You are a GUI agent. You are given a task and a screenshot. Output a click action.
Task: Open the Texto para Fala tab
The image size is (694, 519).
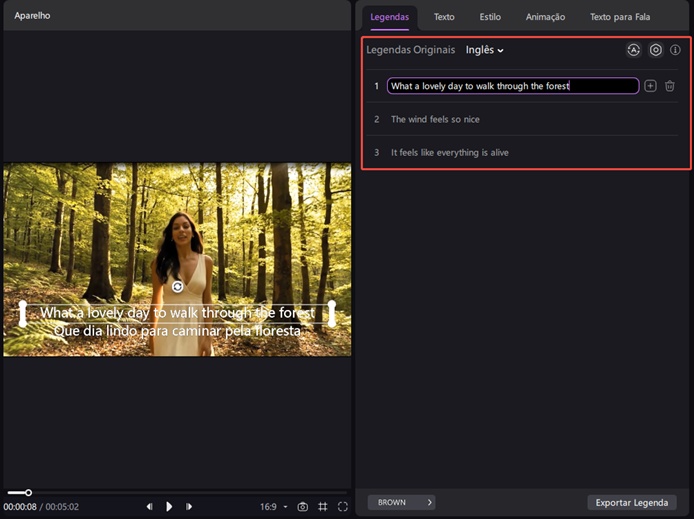(620, 17)
